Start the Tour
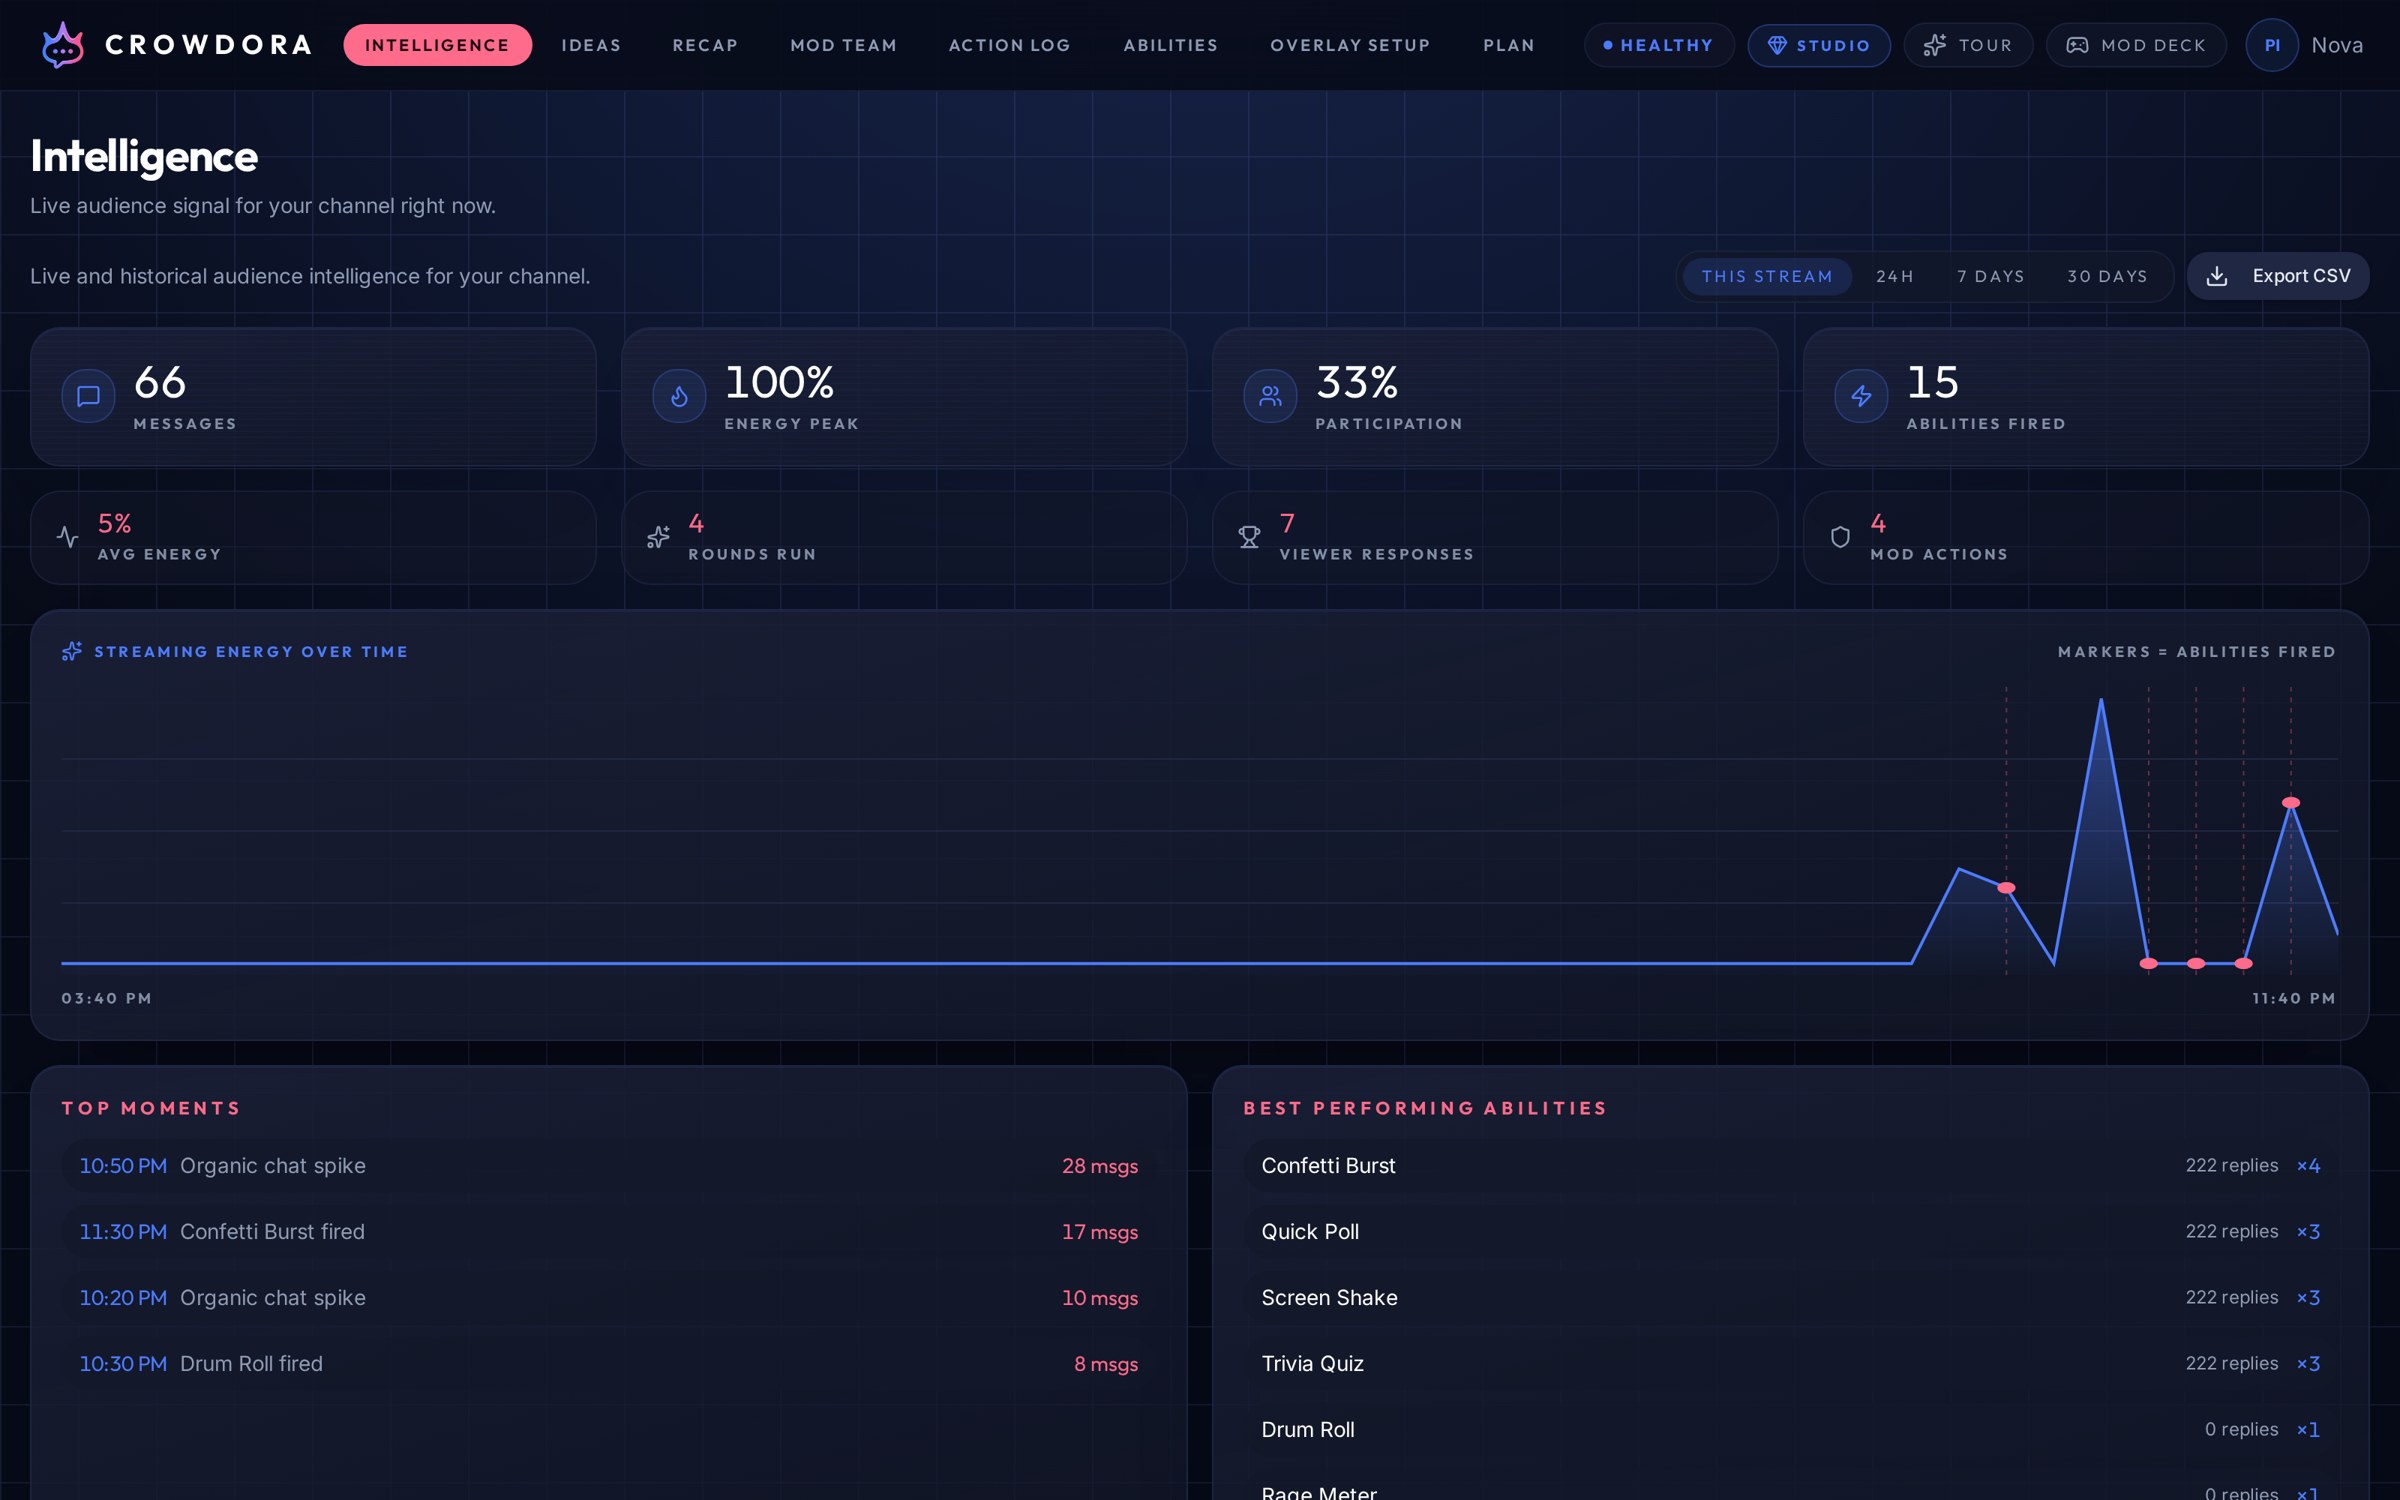The width and height of the screenshot is (2400, 1500). pos(1968,45)
